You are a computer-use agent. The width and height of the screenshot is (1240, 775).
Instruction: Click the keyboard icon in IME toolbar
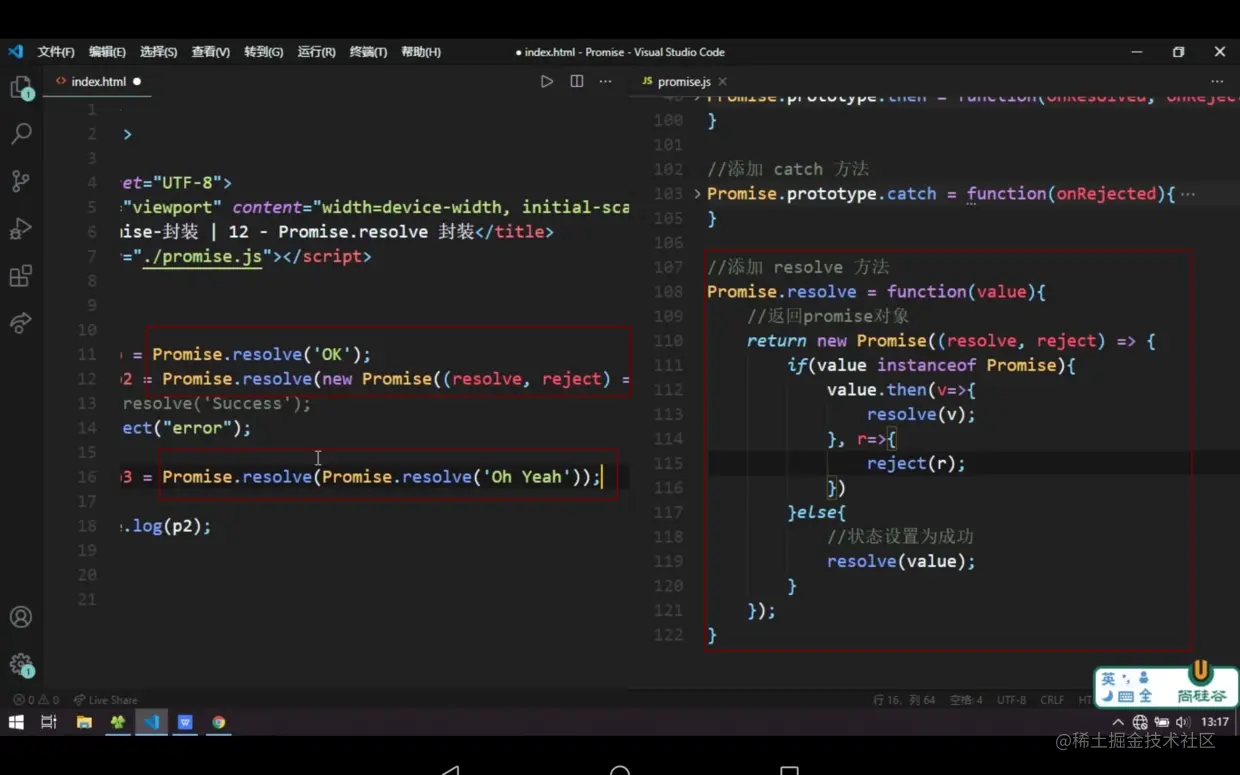1126,697
